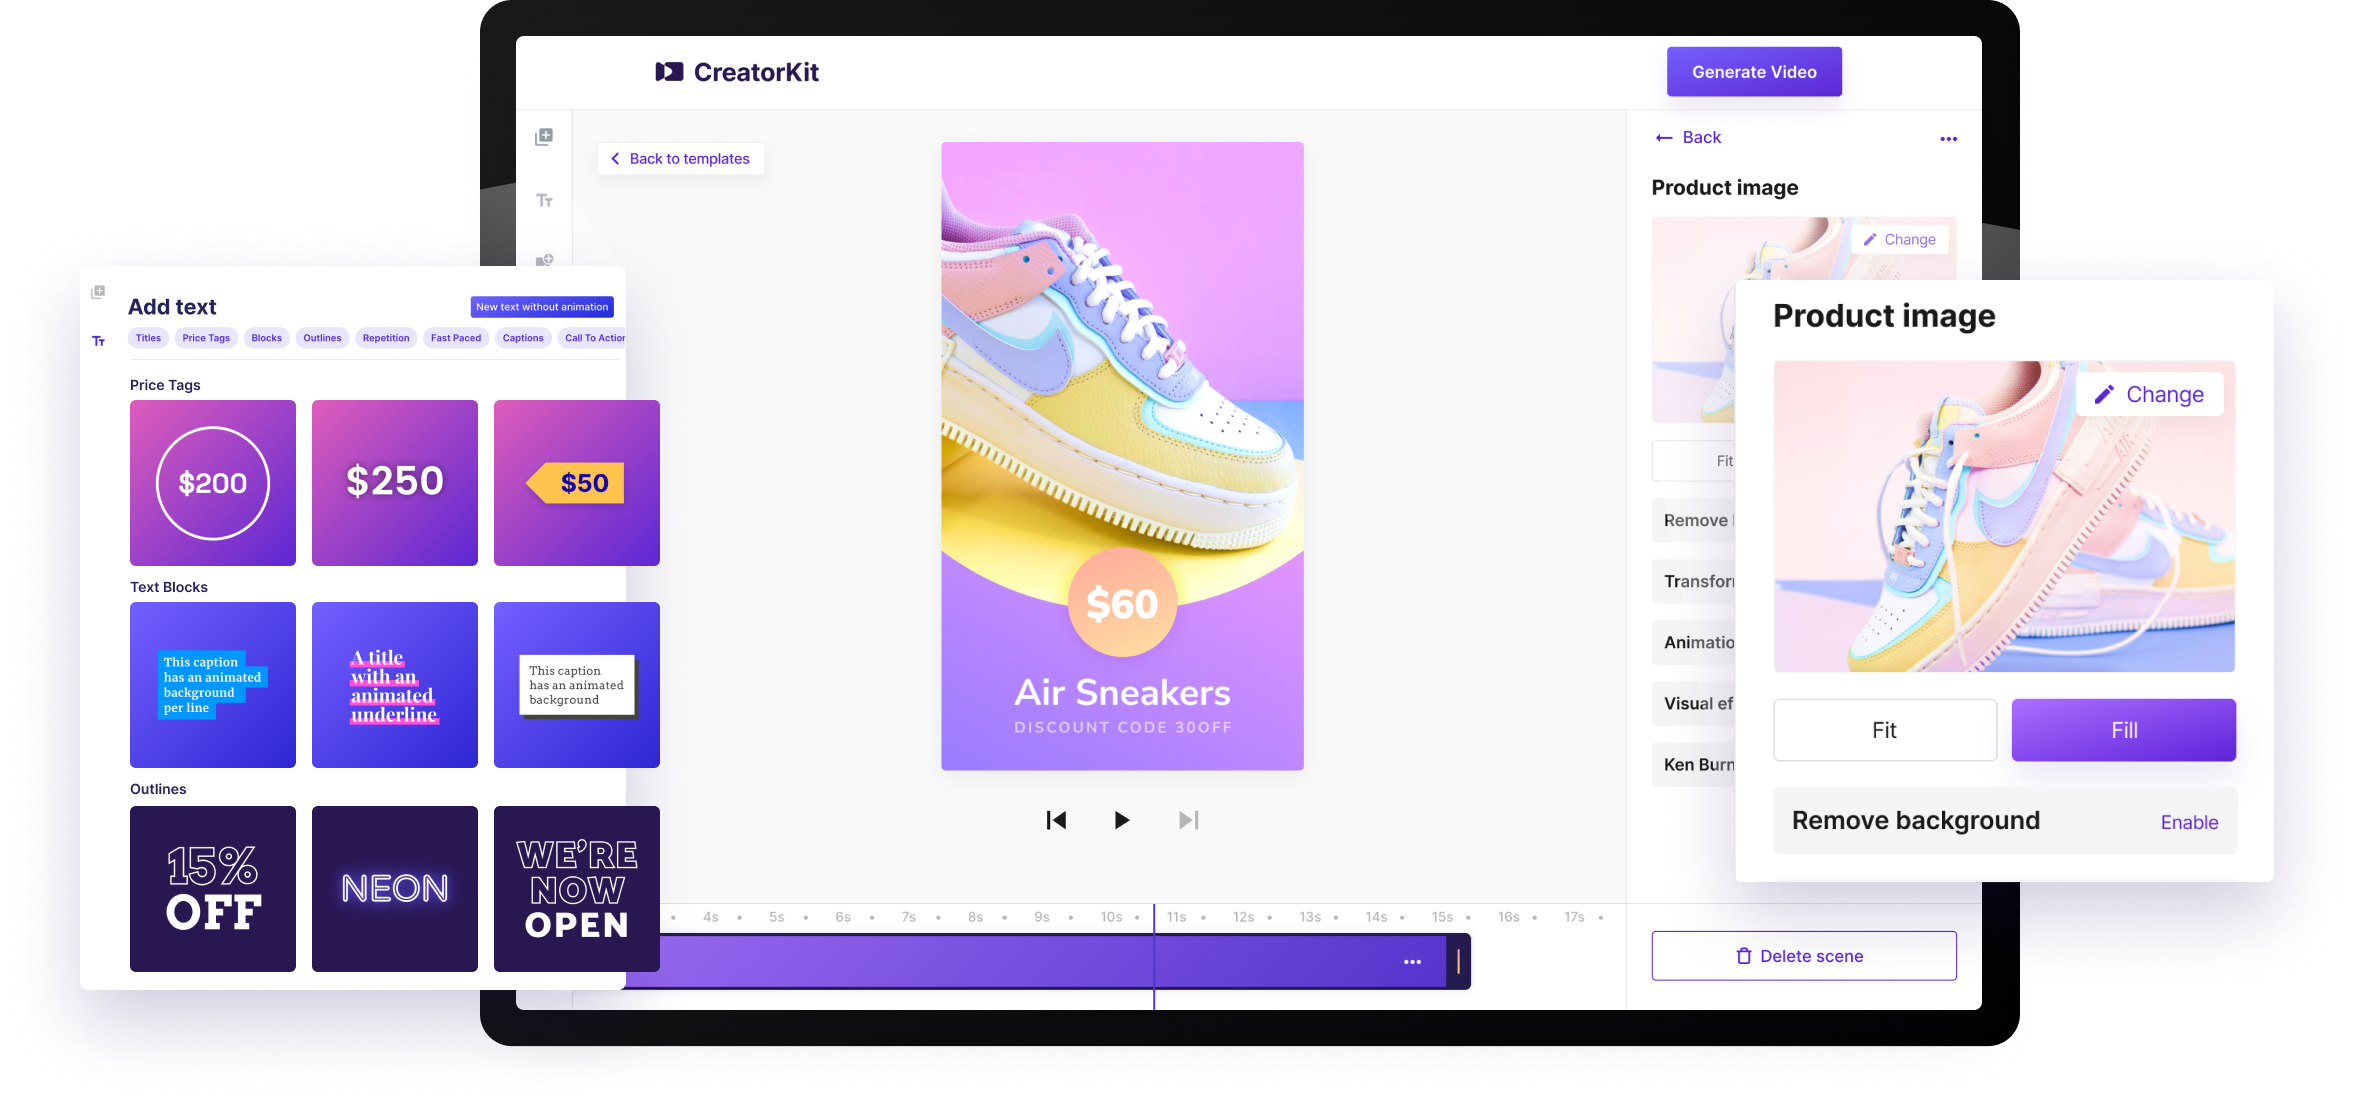This screenshot has width=2354, height=1102.
Task: Click the 5s mark on the timeline ruler
Action: pos(777,917)
